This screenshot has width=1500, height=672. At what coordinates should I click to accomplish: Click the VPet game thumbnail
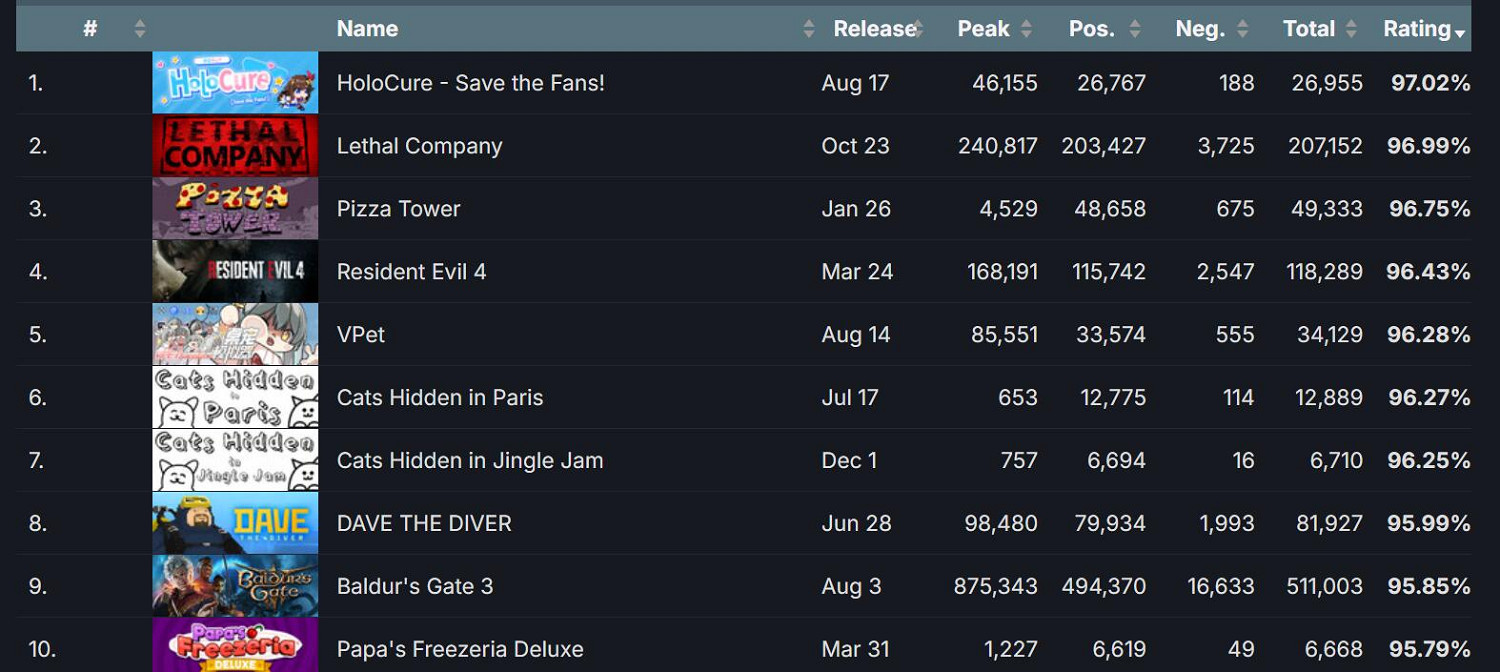pos(235,335)
